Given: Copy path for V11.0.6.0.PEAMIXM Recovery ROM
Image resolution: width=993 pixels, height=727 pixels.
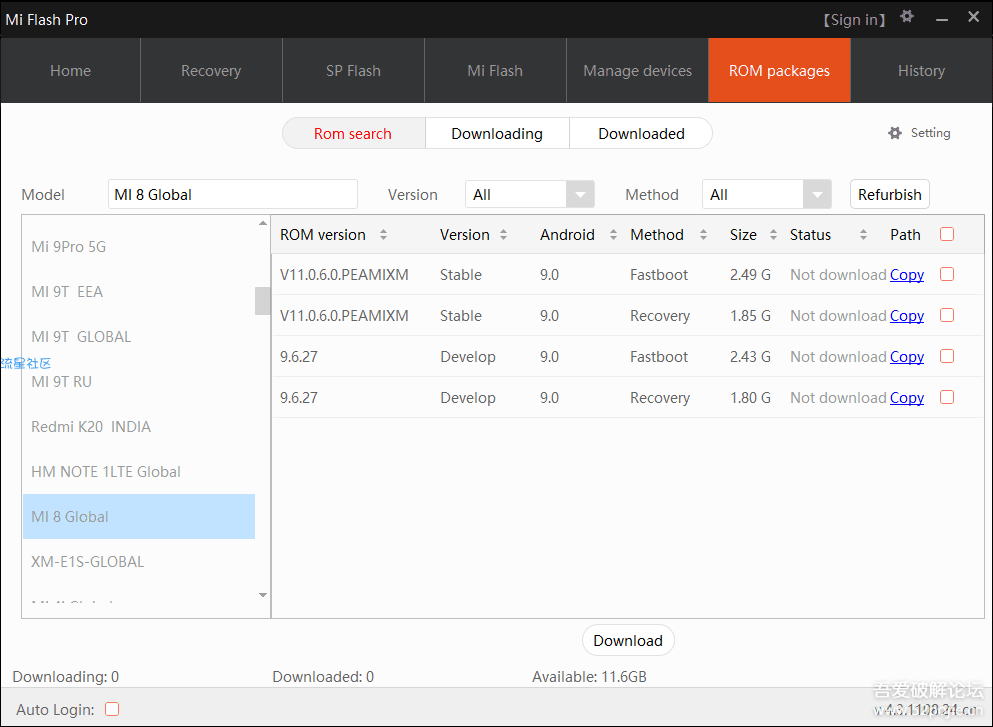Looking at the screenshot, I should 907,316.
